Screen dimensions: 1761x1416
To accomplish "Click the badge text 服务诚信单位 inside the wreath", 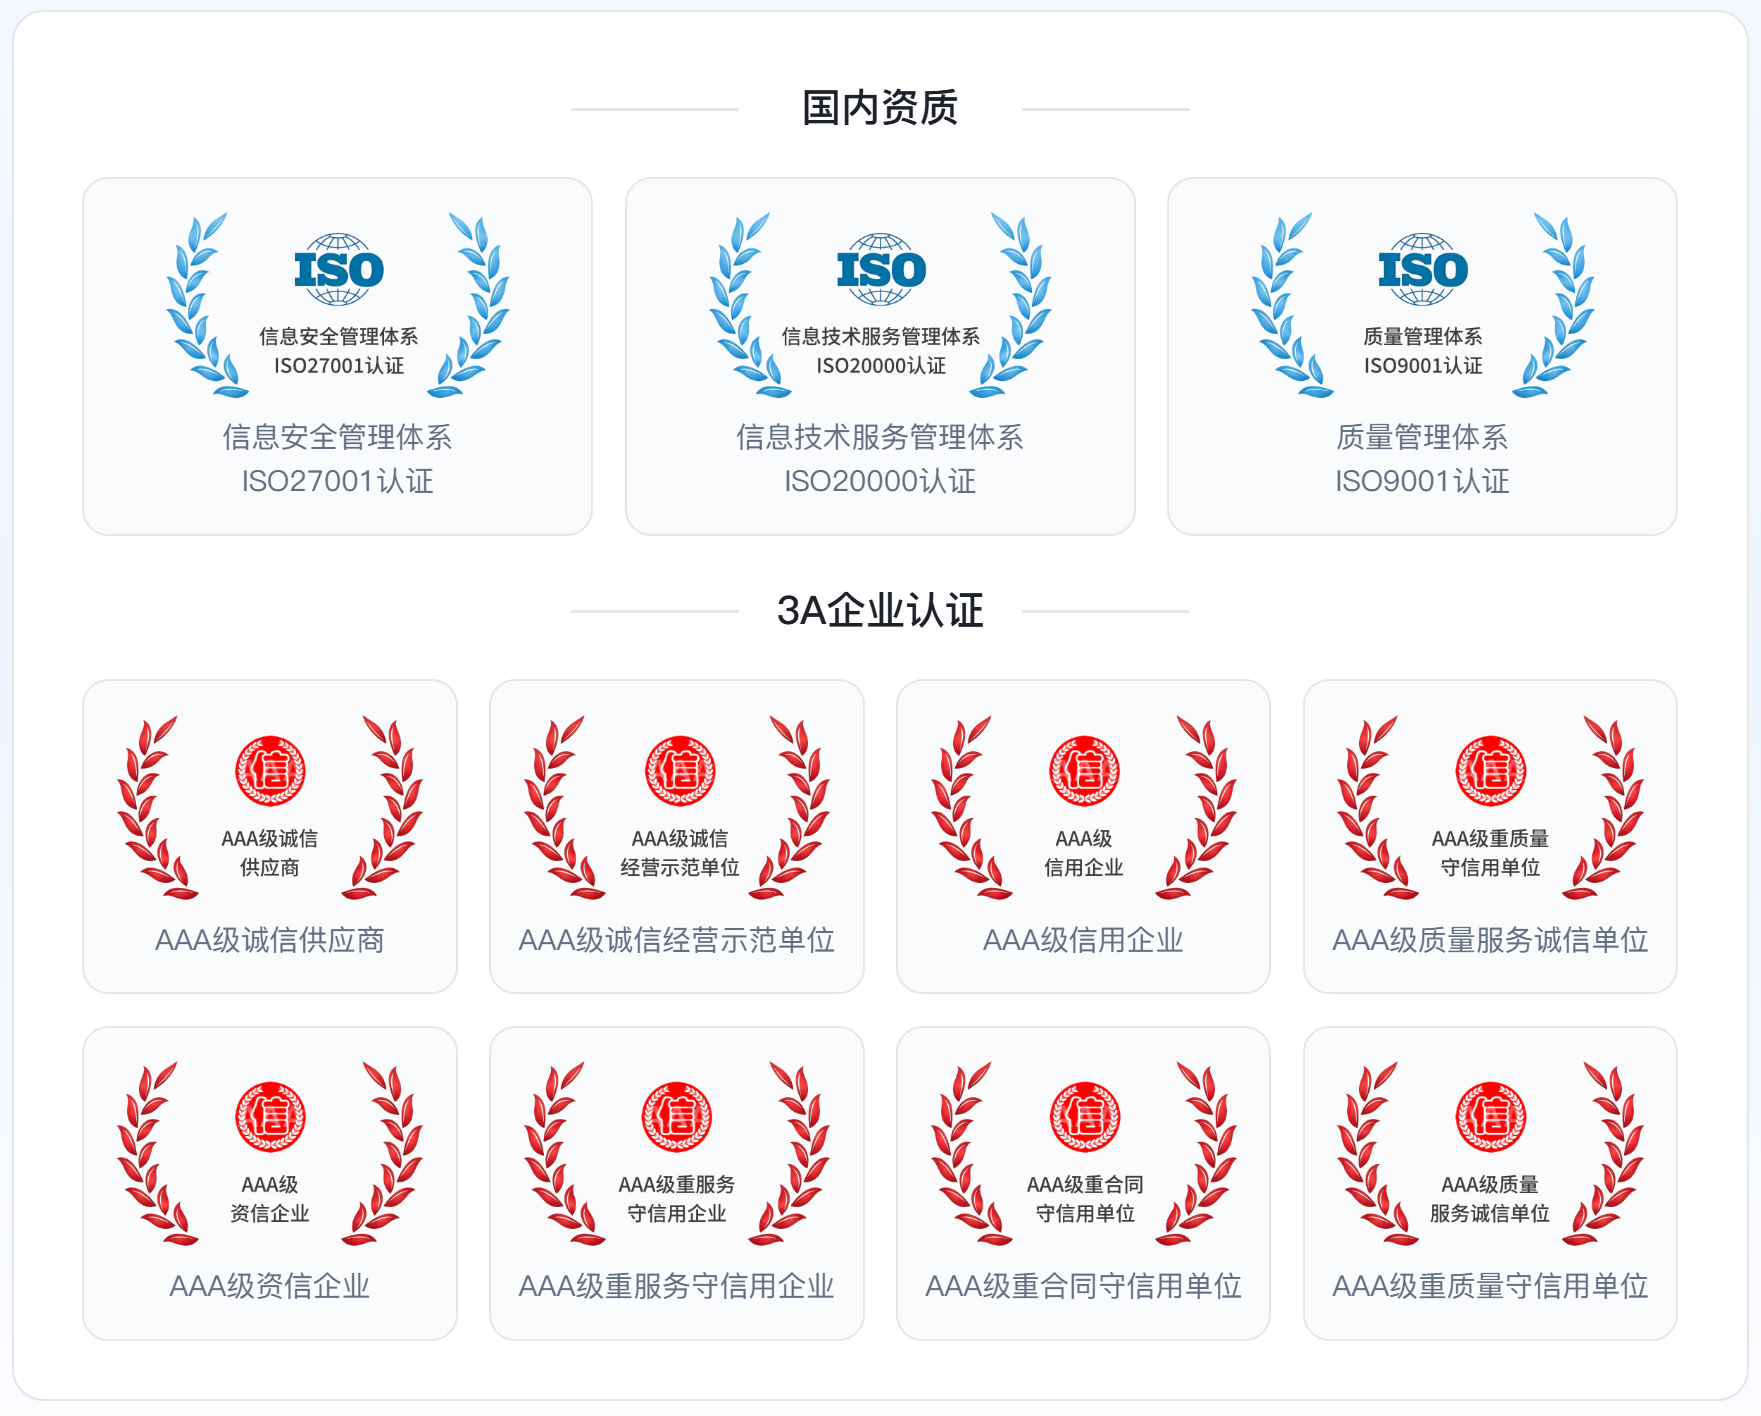I will pyautogui.click(x=1490, y=1214).
